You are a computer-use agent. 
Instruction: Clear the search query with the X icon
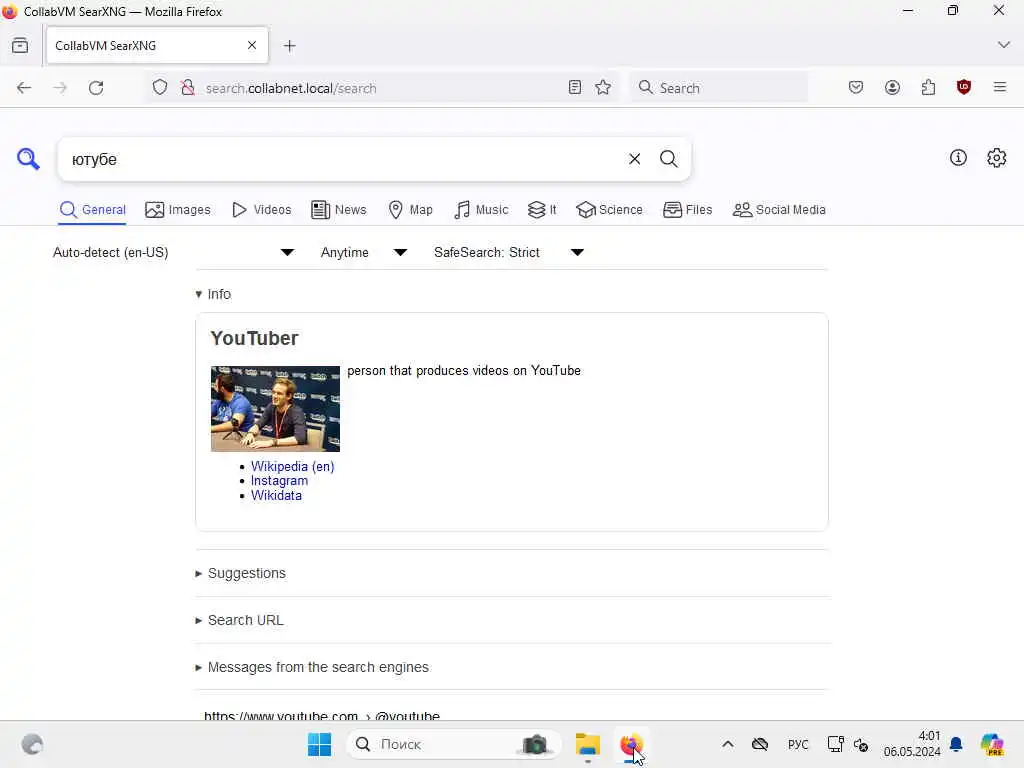(x=634, y=159)
